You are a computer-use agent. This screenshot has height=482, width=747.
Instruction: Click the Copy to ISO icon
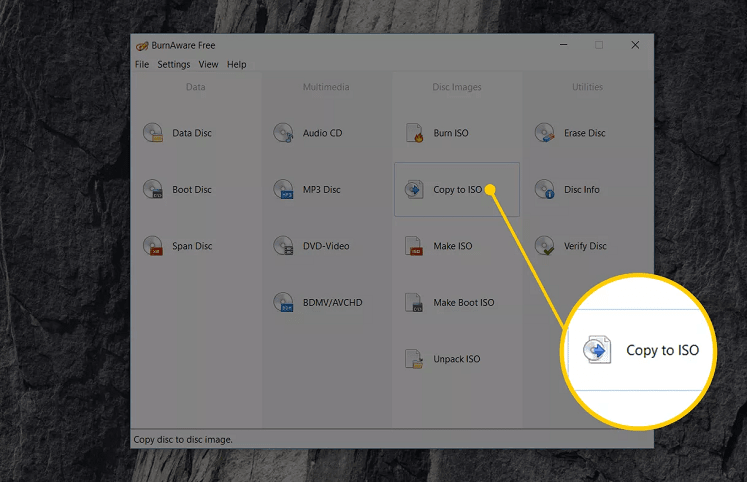pos(414,190)
